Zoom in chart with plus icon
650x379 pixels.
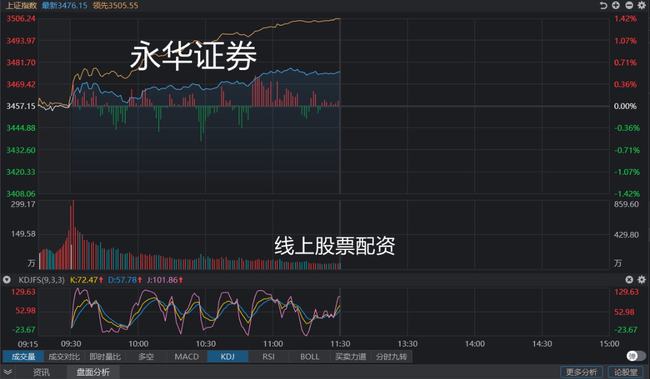click(616, 5)
